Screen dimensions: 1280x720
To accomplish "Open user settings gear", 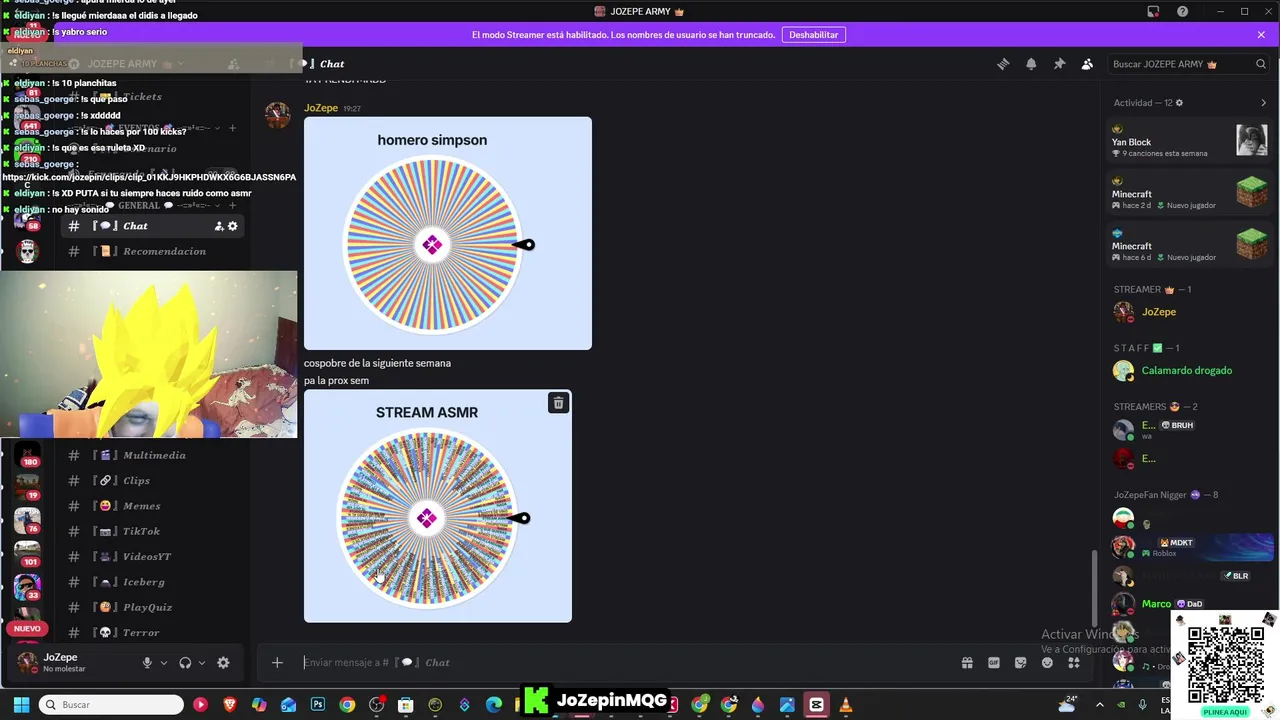I will 223,662.
